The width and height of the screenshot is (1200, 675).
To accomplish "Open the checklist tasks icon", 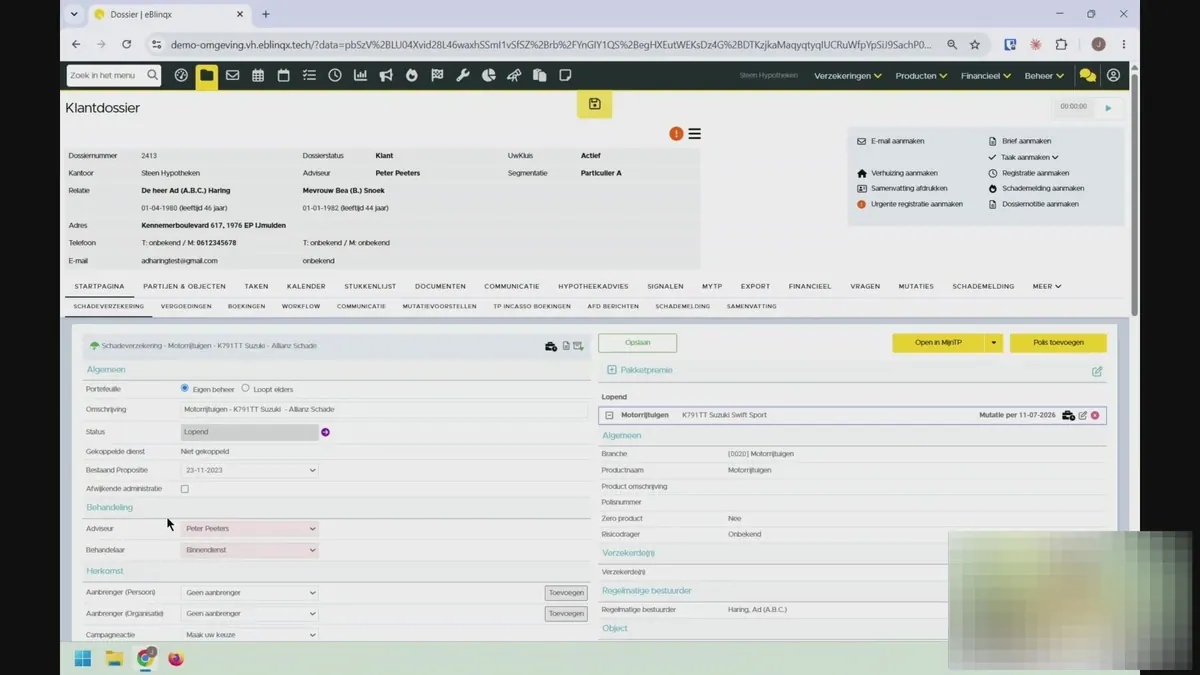I will [309, 75].
